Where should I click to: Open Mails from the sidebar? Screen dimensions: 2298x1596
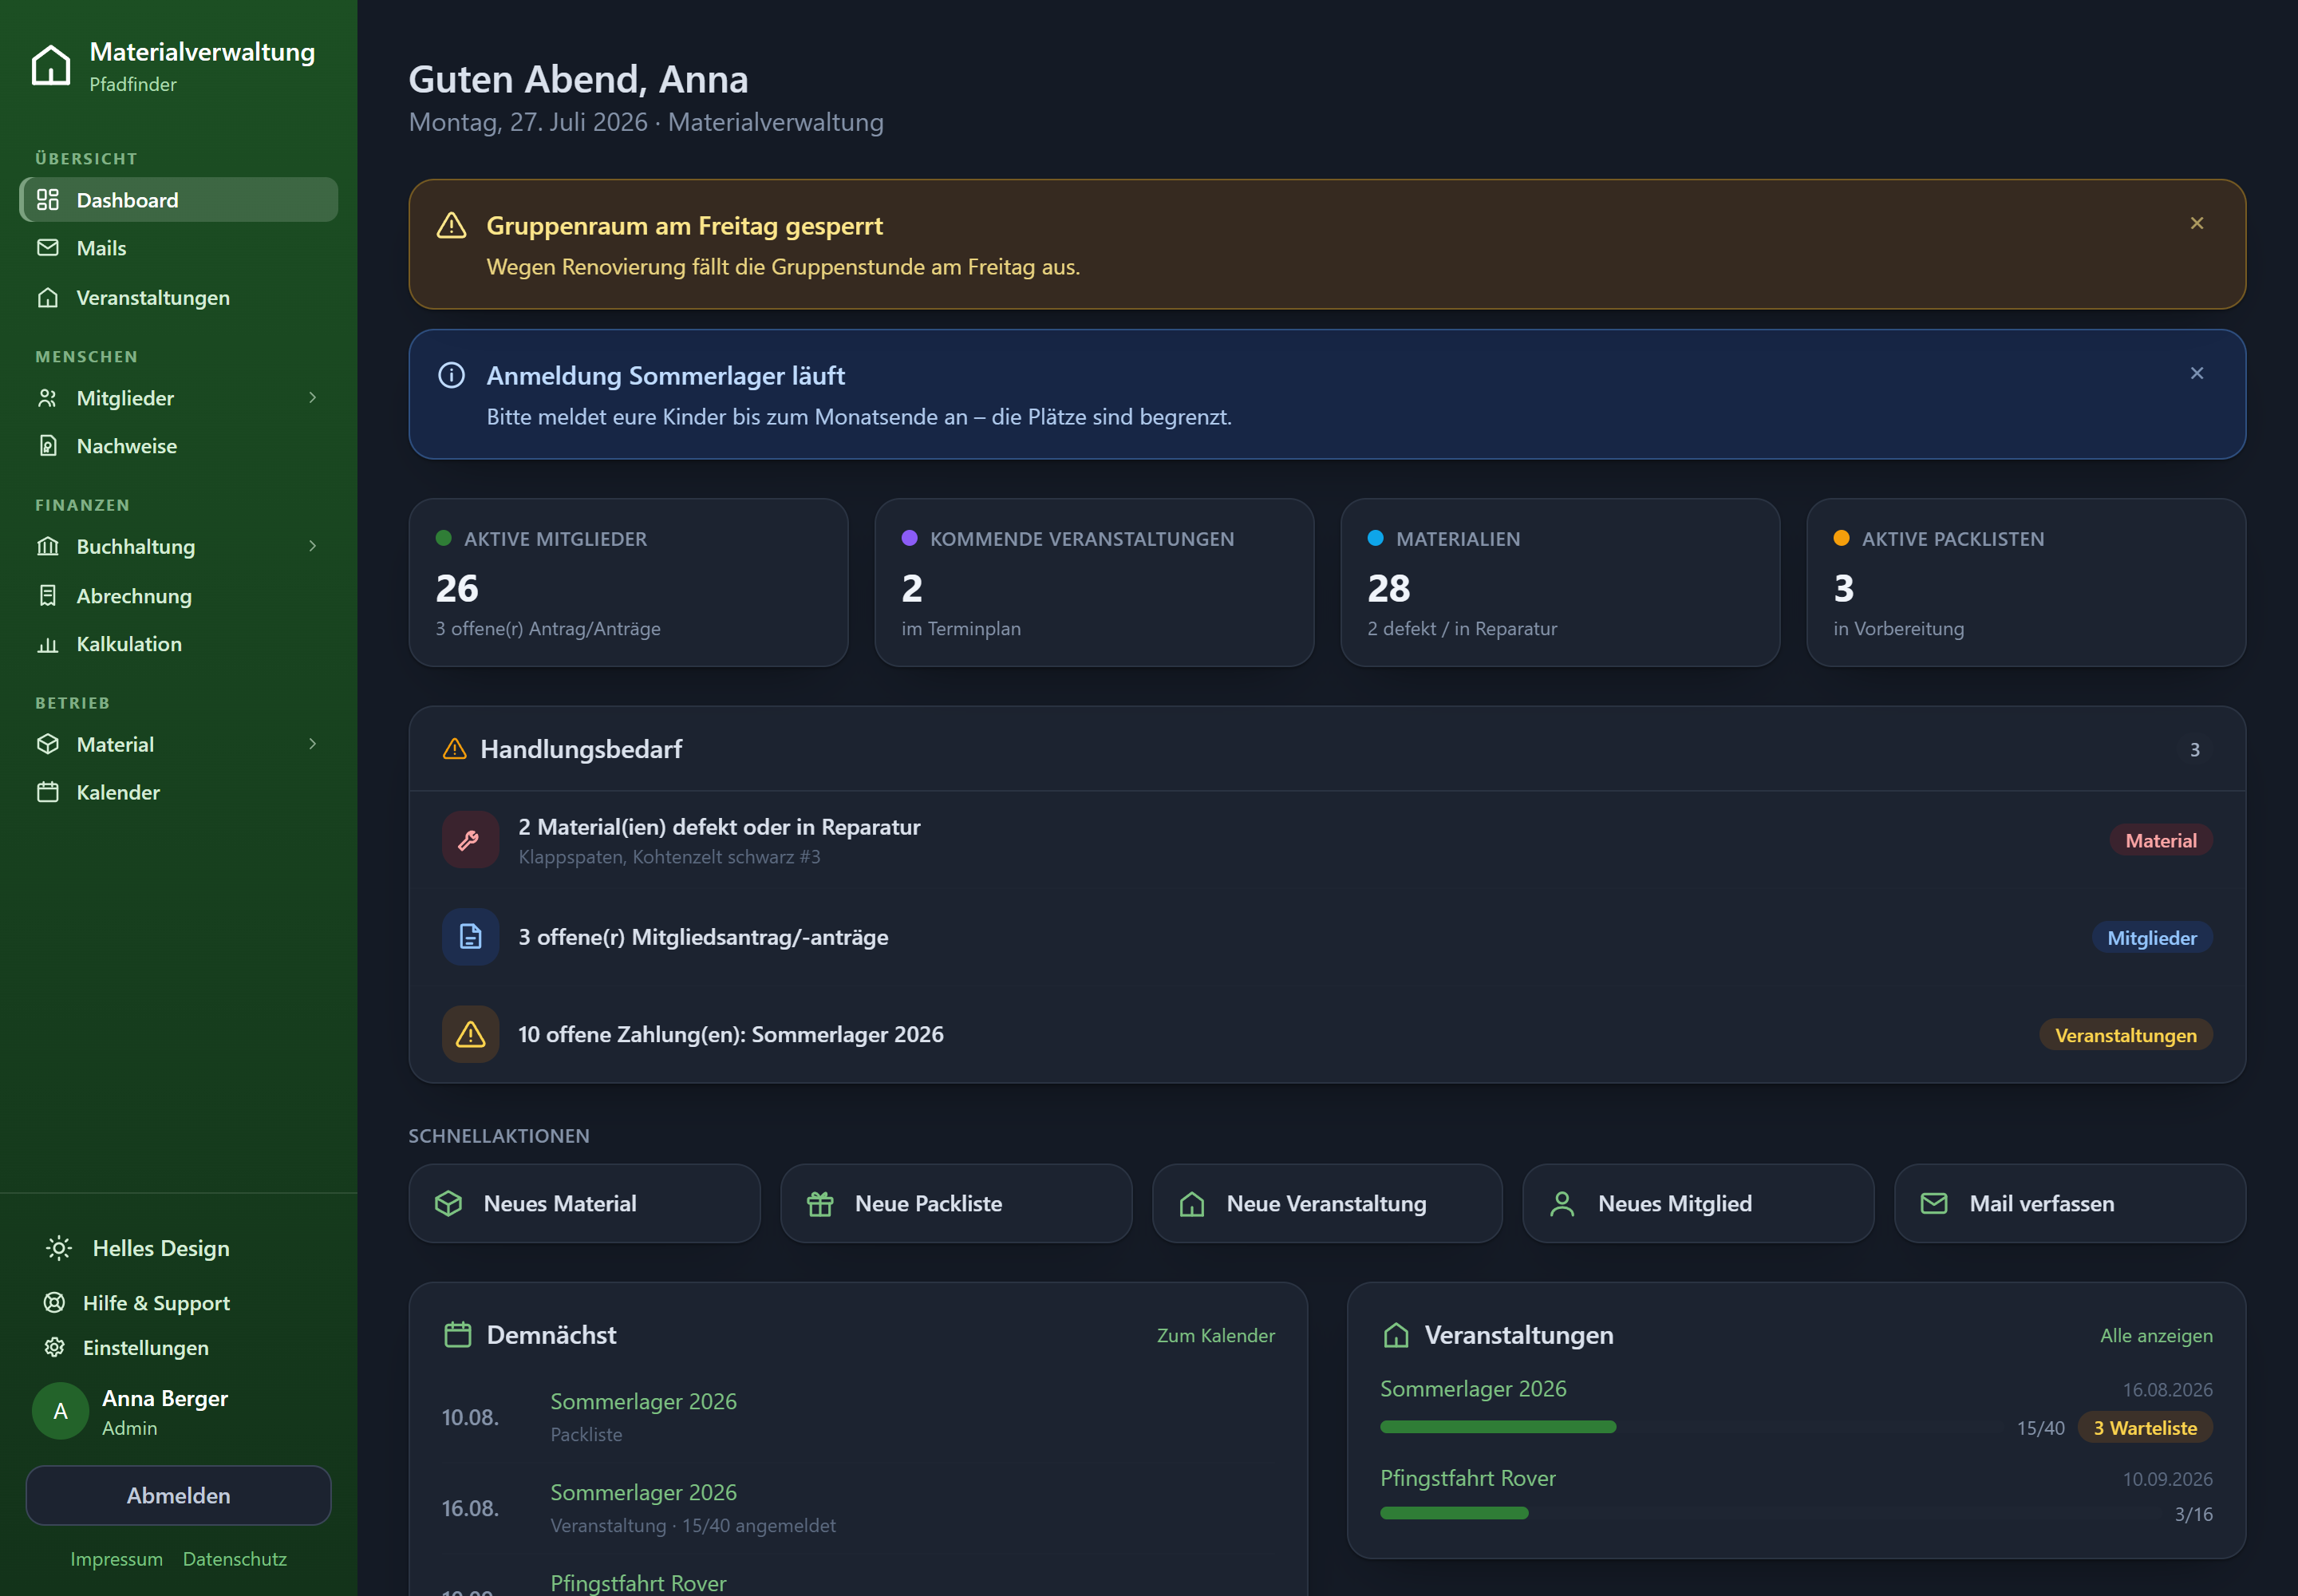[x=179, y=248]
